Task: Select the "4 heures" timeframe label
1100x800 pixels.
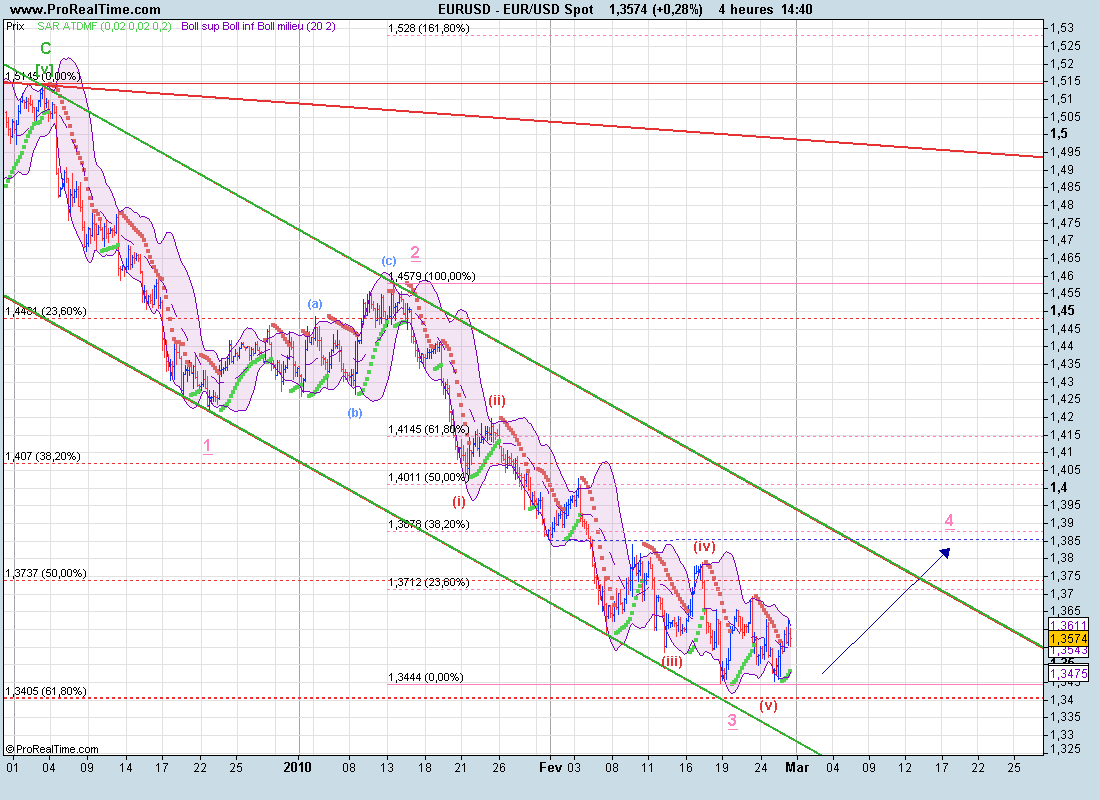Action: tap(746, 10)
